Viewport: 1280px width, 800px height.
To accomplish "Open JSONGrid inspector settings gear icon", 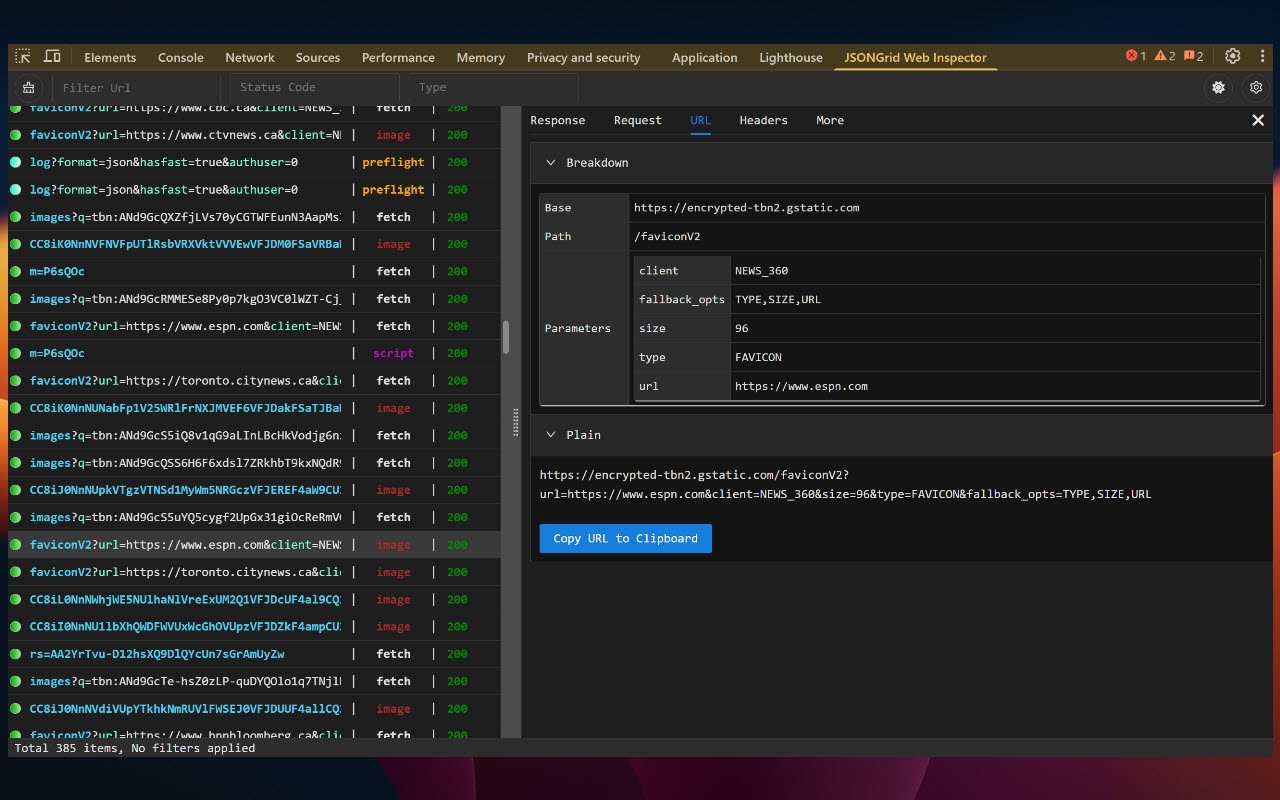I will 1256,87.
